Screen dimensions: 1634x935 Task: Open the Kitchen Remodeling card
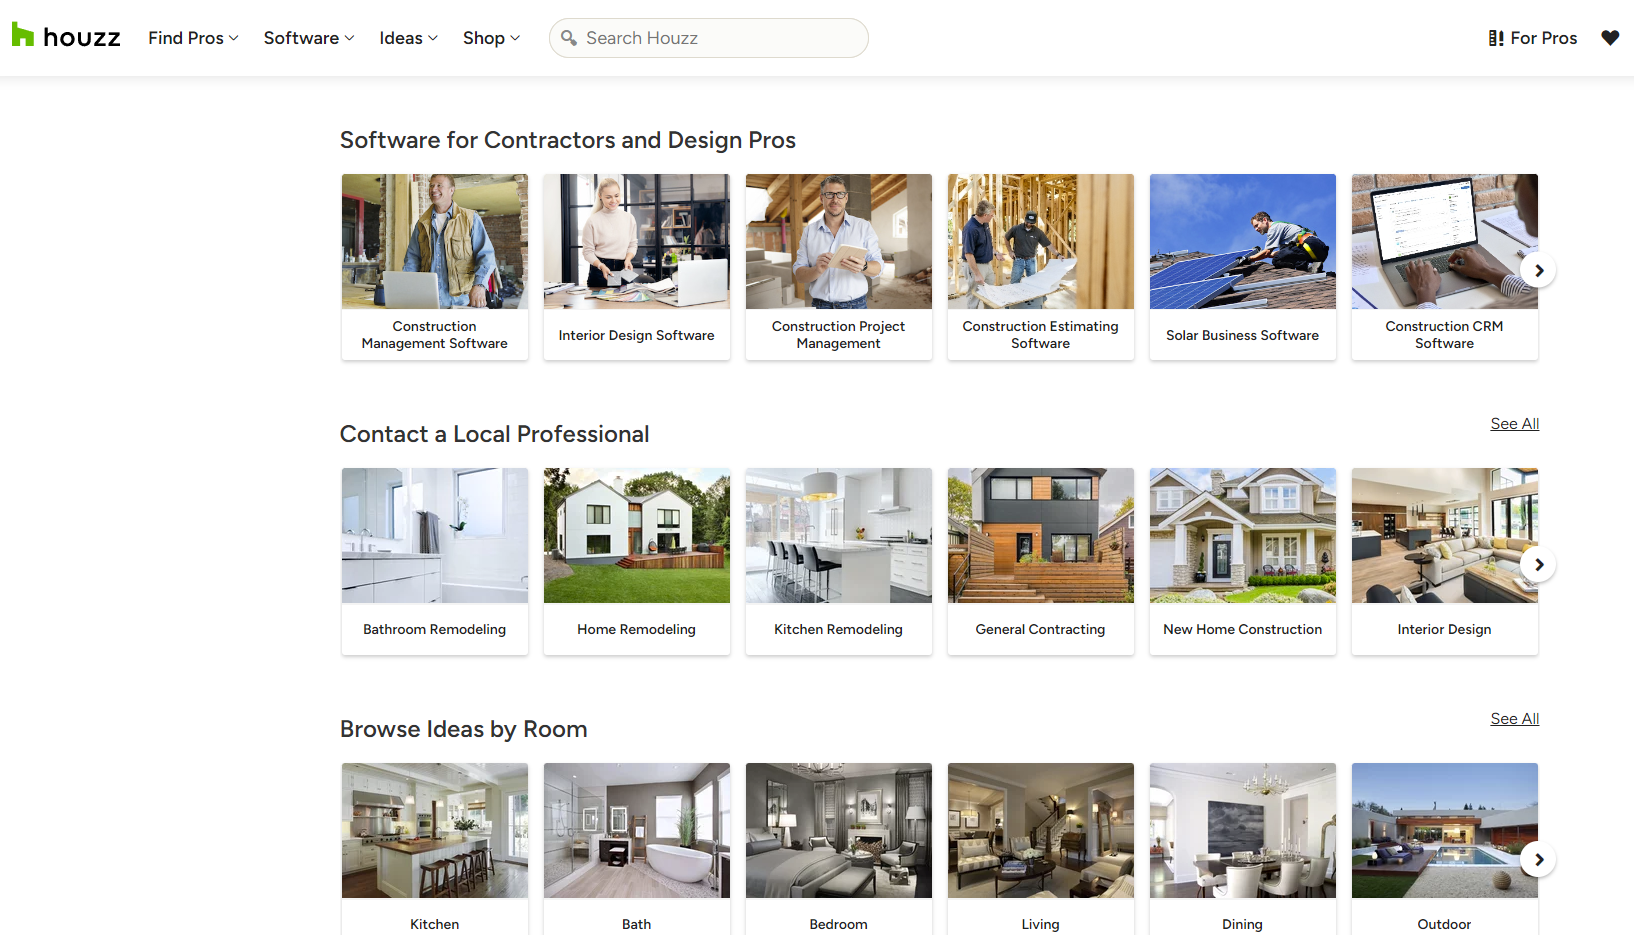click(x=838, y=561)
